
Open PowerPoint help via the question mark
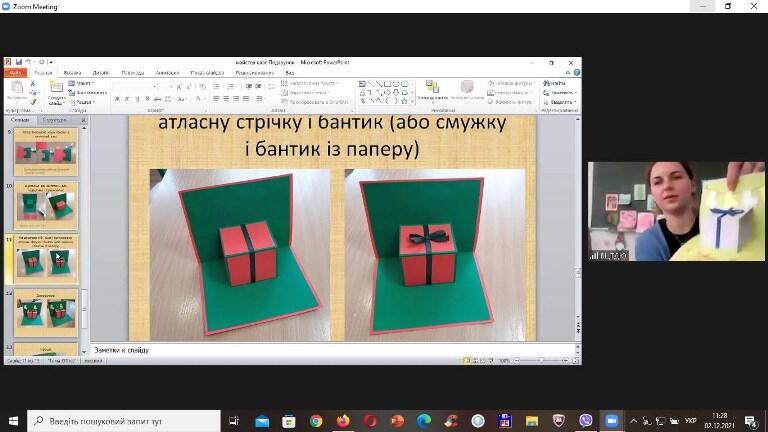577,72
